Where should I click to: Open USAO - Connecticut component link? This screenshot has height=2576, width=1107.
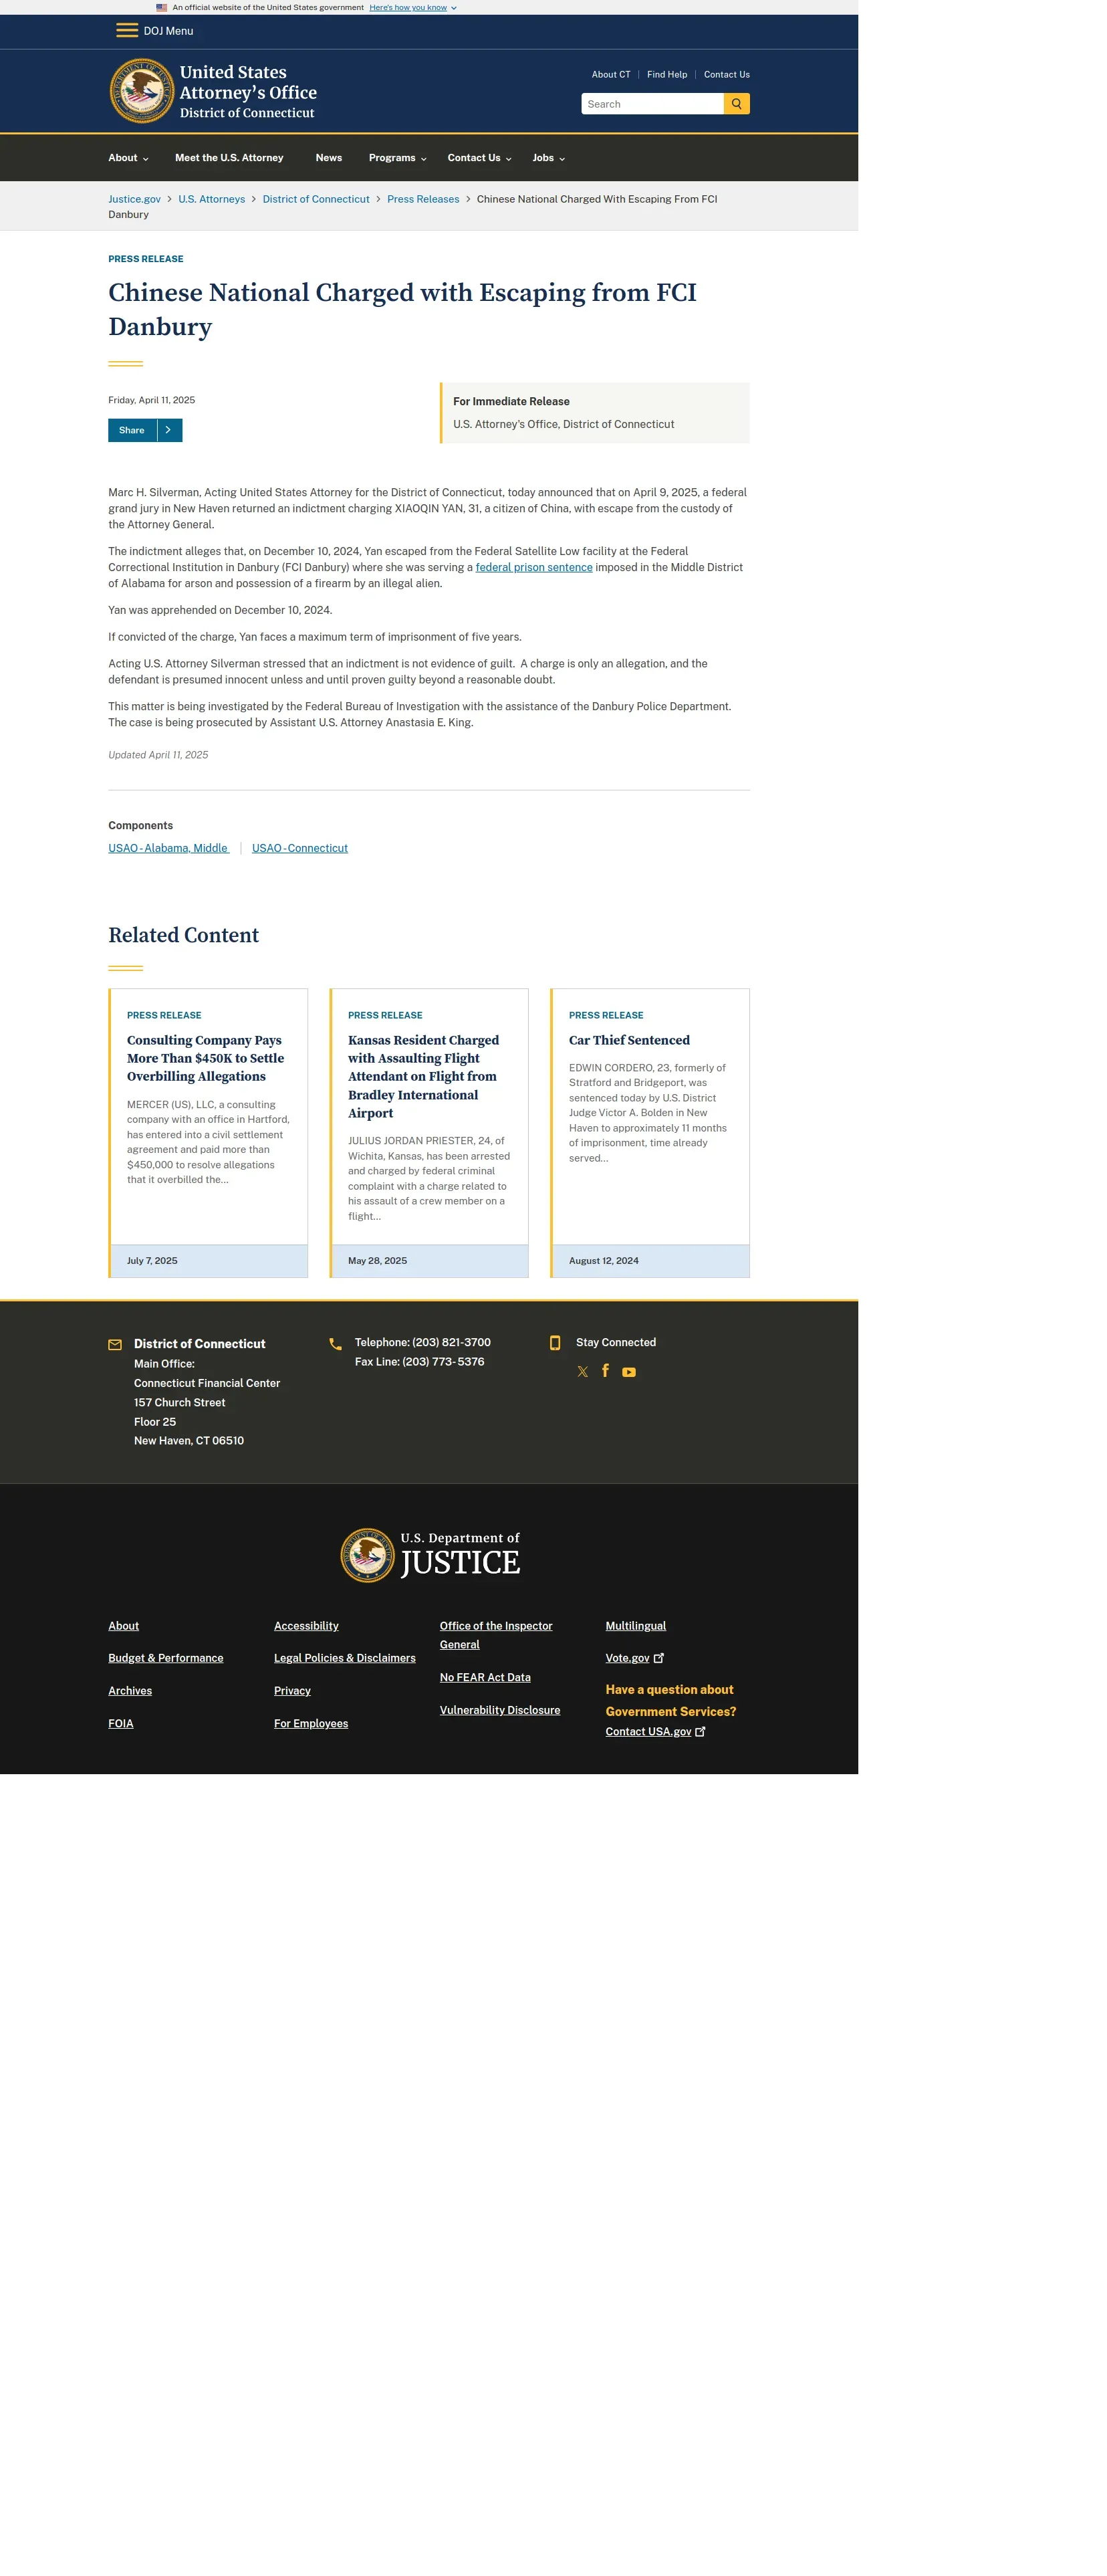coord(300,848)
